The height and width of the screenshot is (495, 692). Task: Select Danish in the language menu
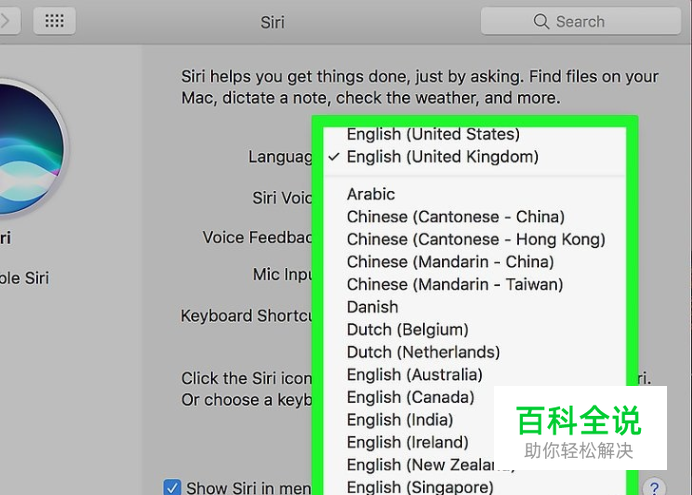pos(474,307)
